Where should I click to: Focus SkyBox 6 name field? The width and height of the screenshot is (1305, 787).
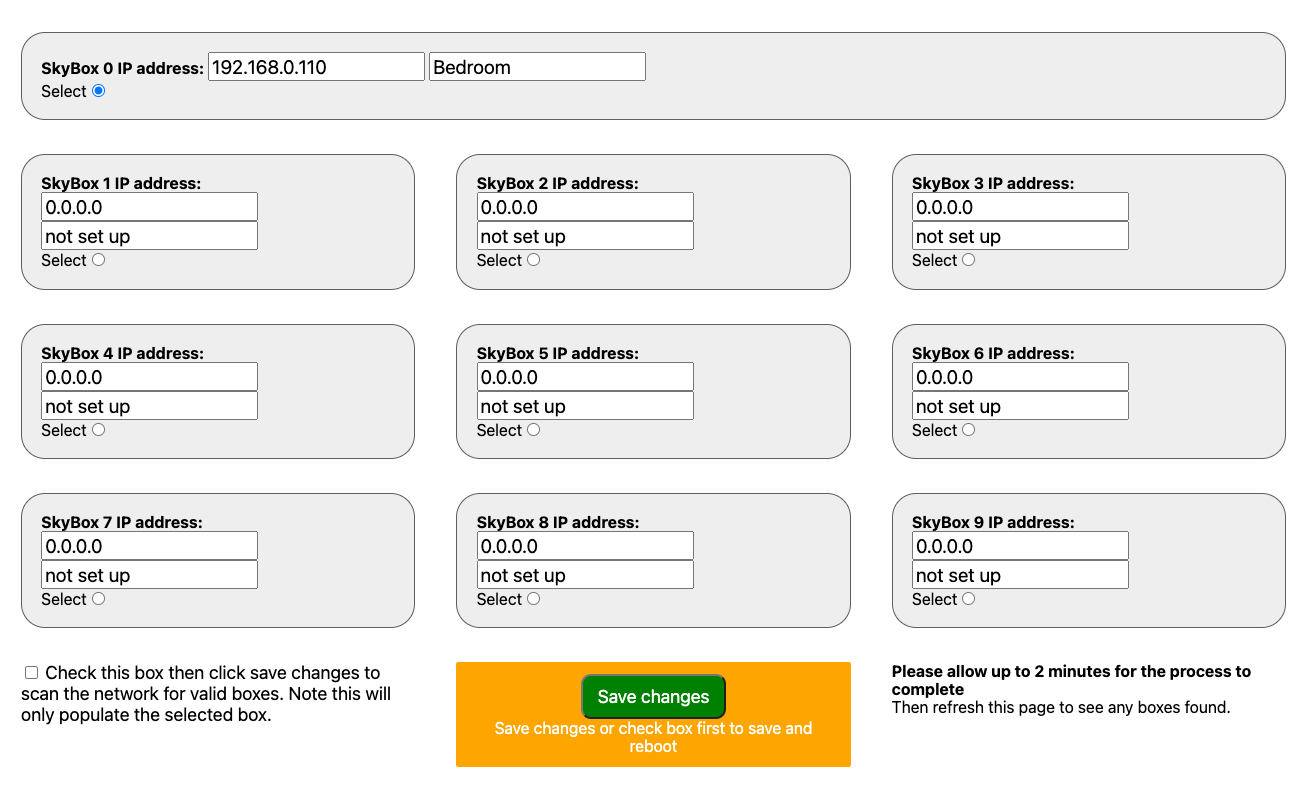point(1020,406)
